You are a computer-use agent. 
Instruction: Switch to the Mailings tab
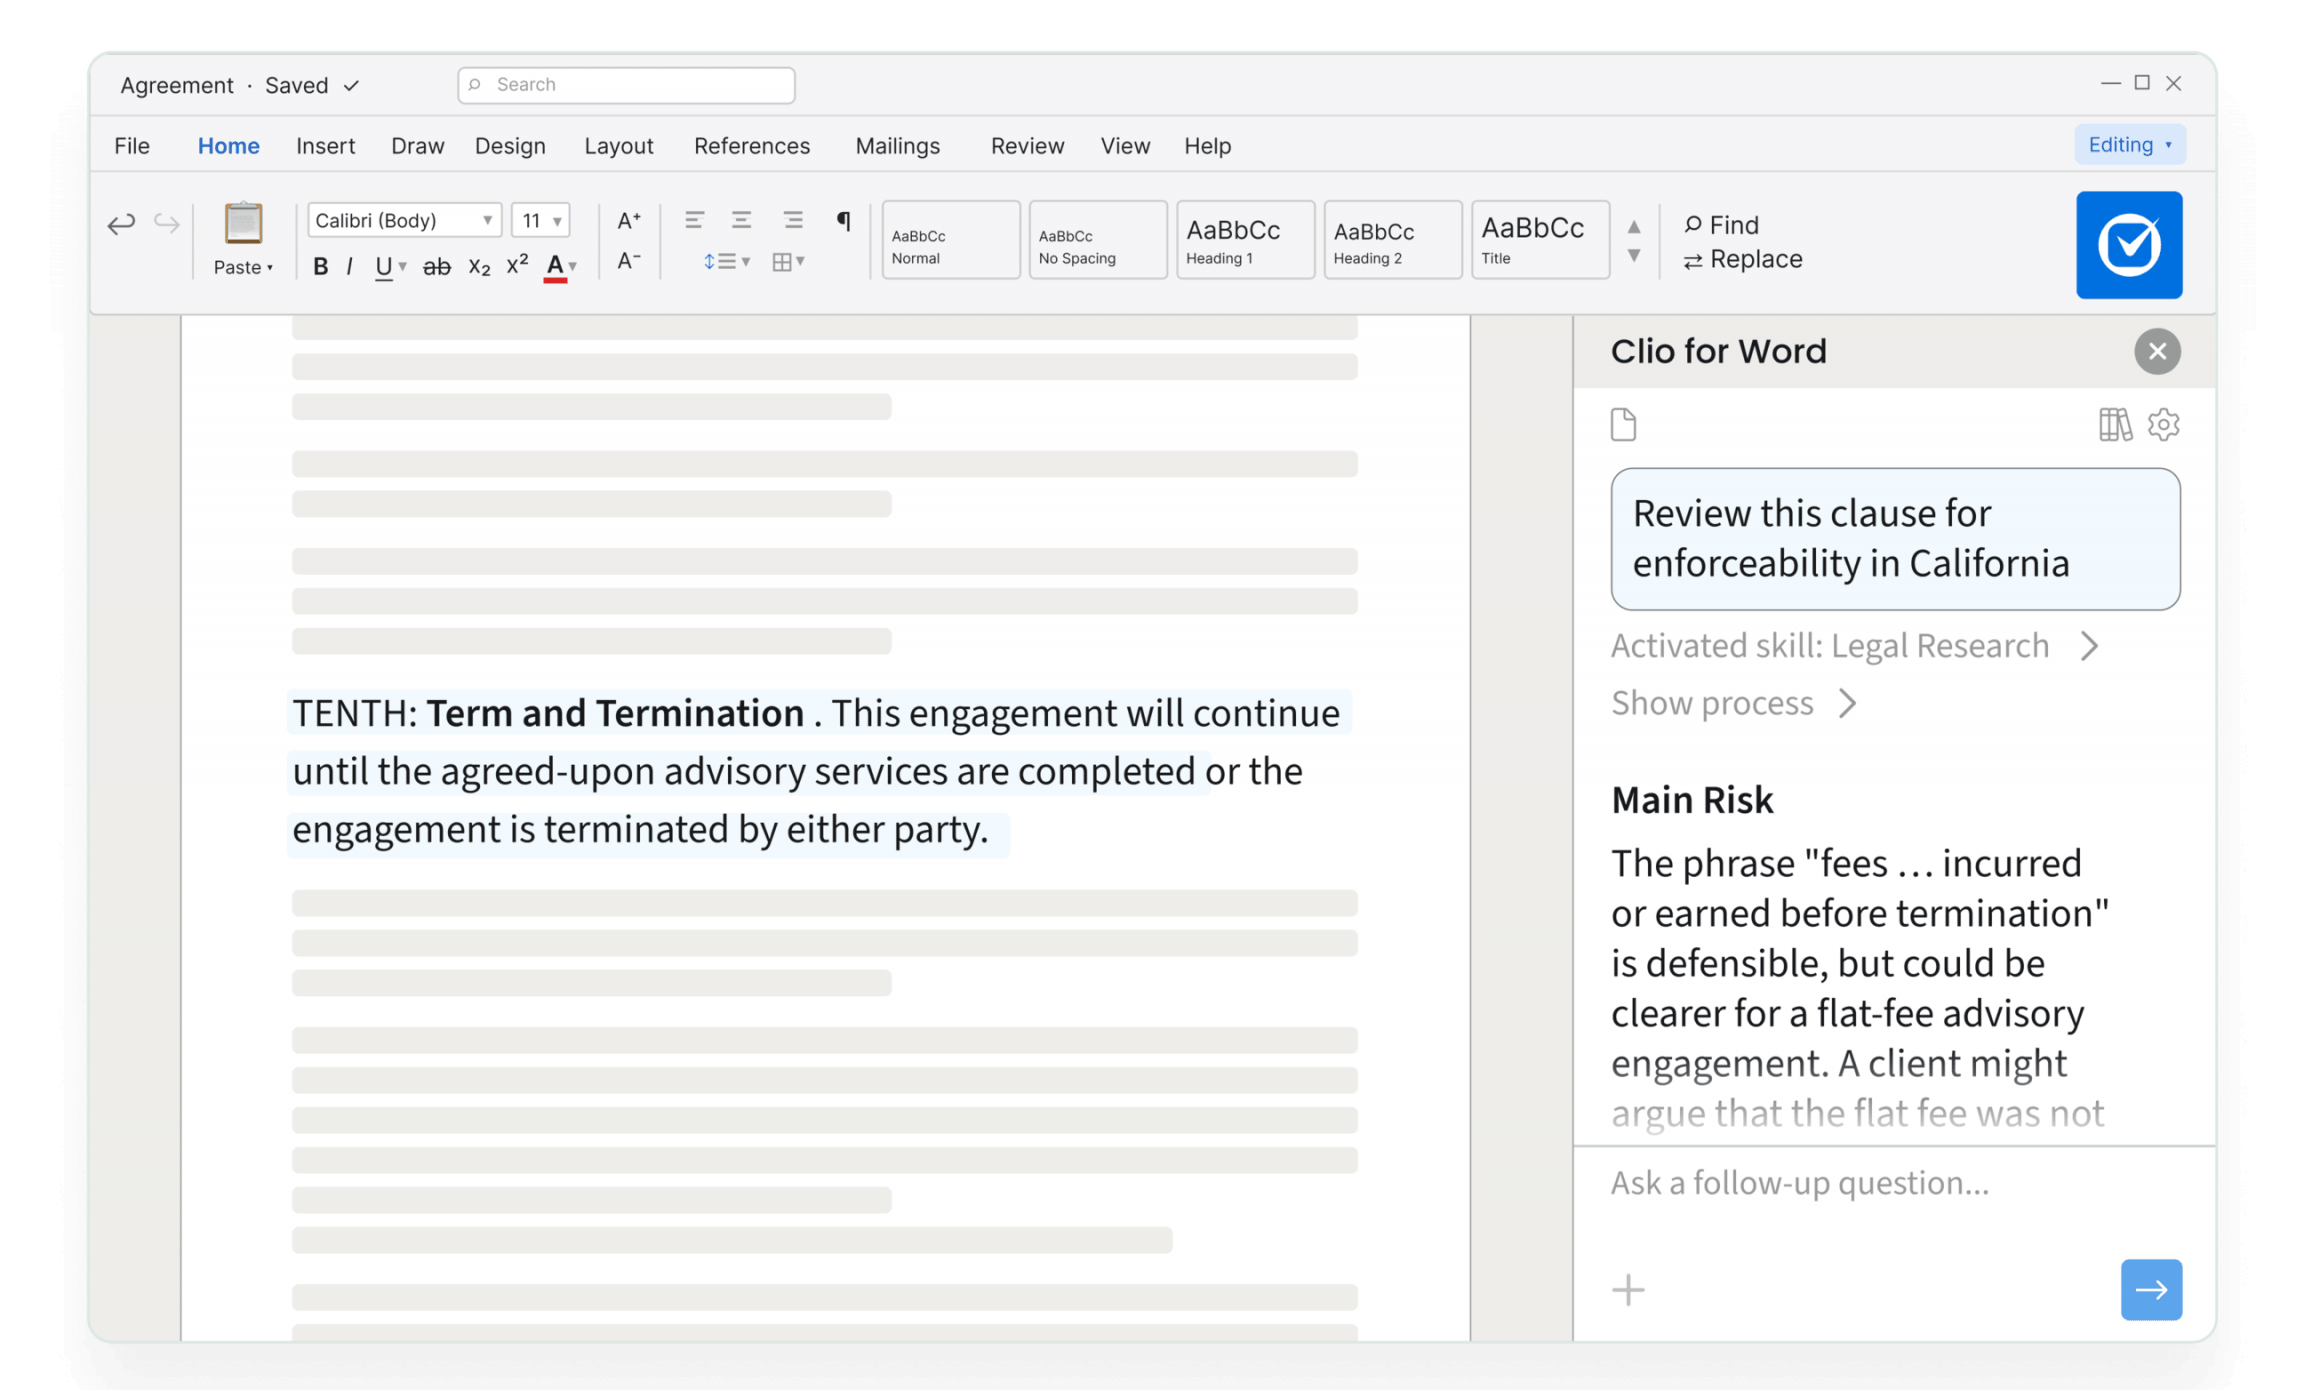pyautogui.click(x=898, y=146)
